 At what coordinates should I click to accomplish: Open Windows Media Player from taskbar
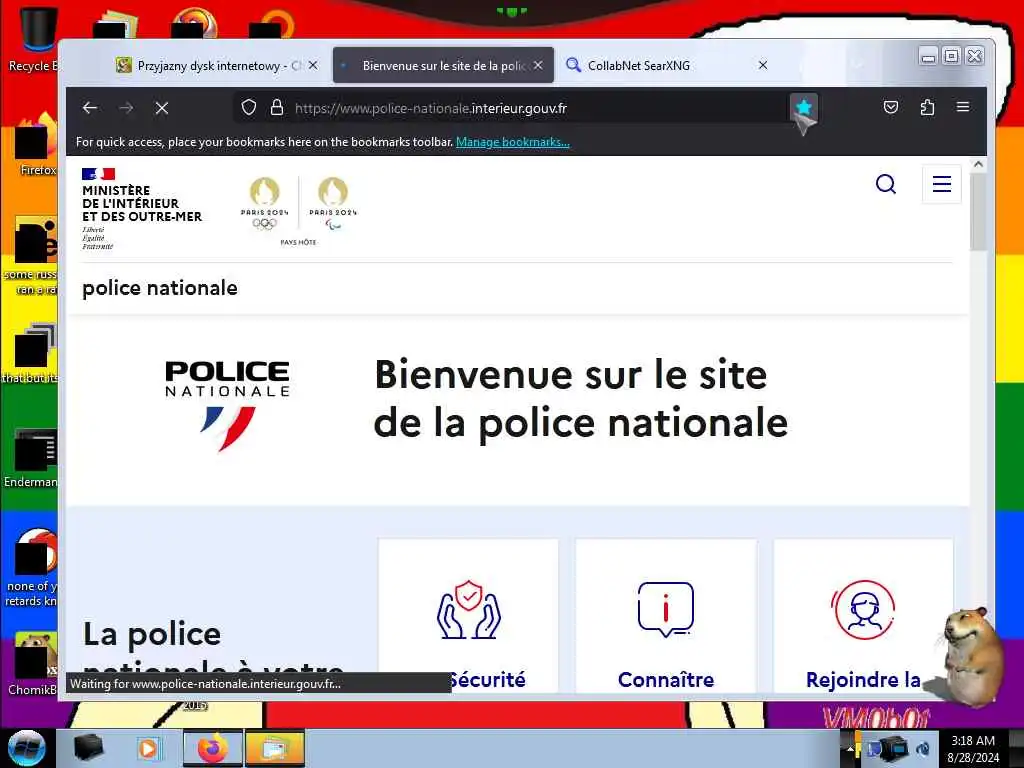148,748
